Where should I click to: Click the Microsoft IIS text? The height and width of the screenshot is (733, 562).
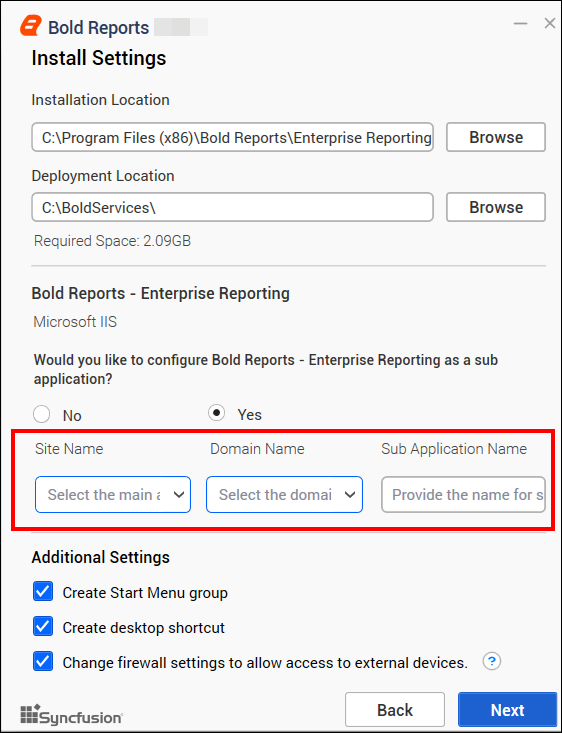pos(75,322)
